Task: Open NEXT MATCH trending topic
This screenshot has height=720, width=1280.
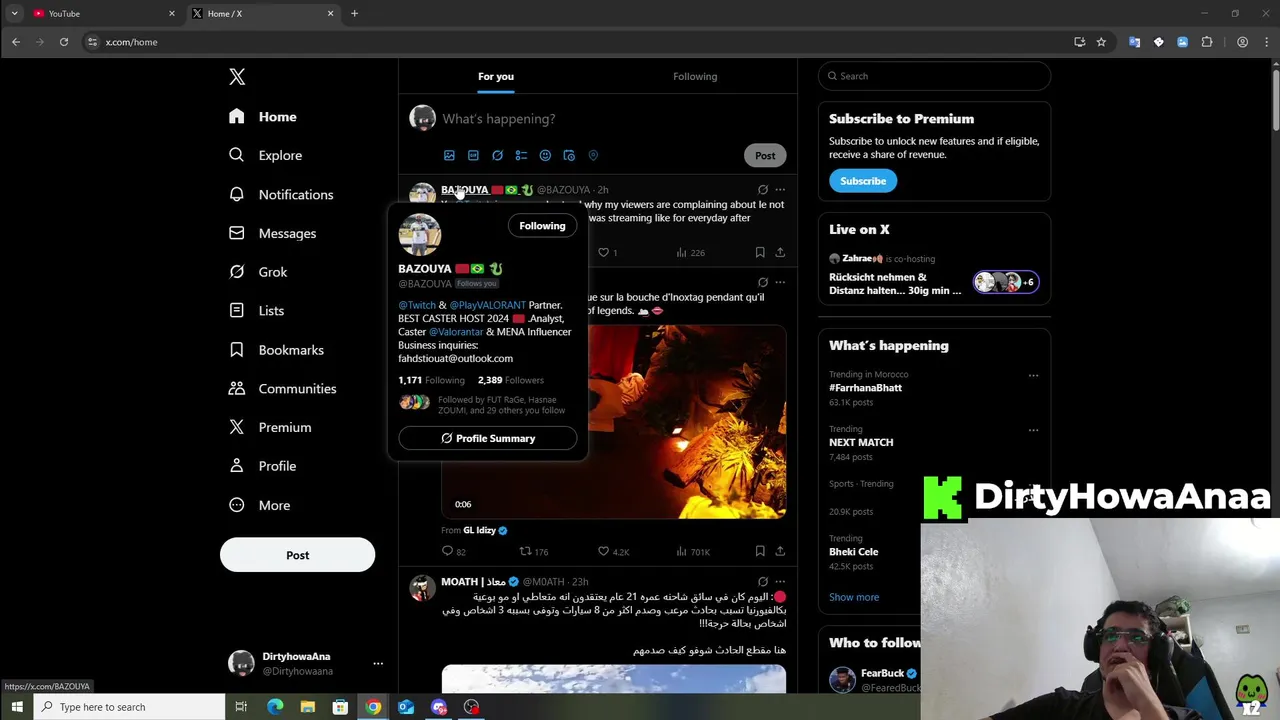Action: click(x=861, y=442)
